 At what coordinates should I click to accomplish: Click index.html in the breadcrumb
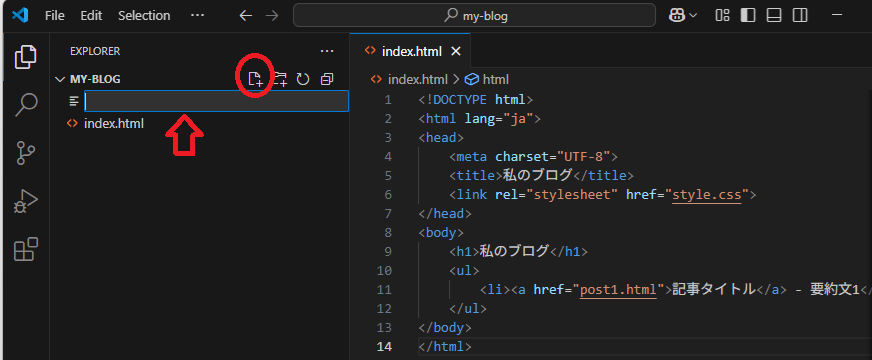pyautogui.click(x=417, y=80)
